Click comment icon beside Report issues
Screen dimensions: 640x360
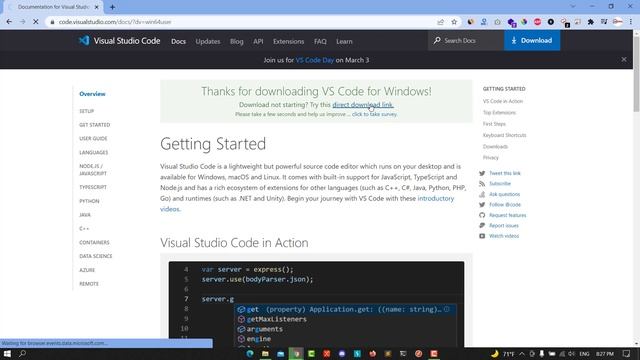(x=482, y=225)
